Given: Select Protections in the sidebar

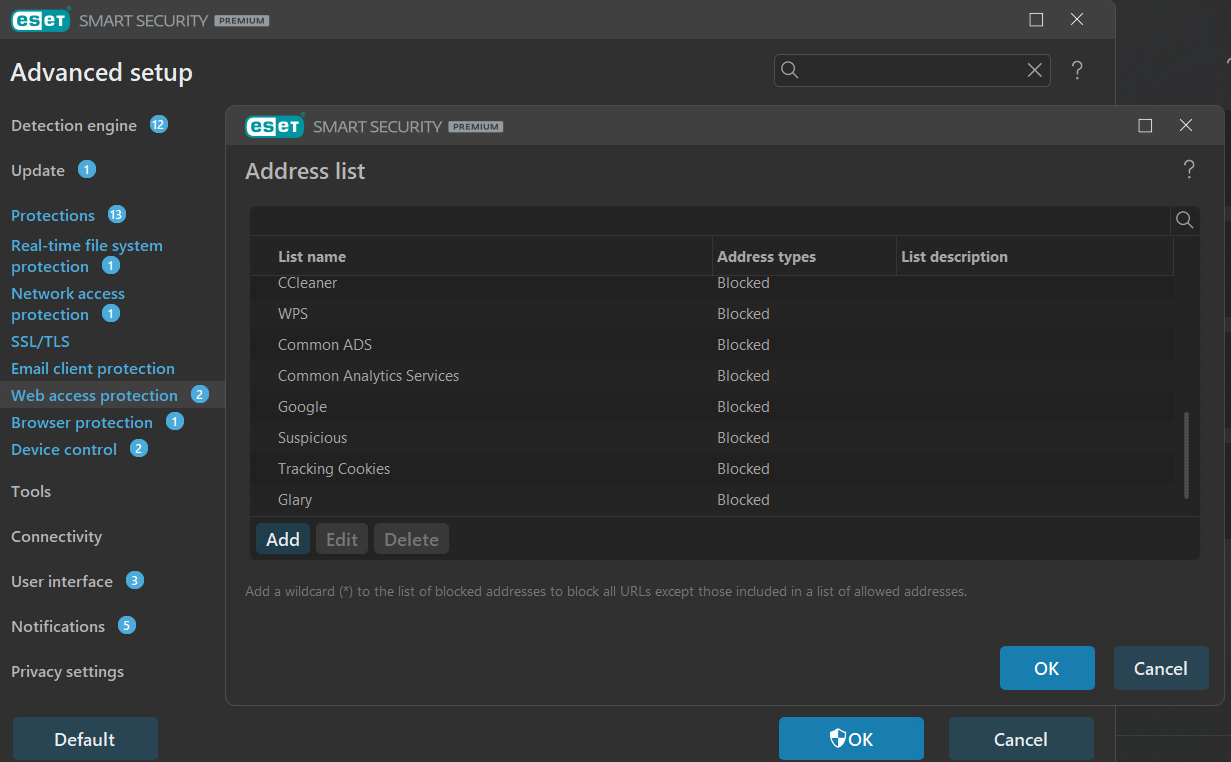Looking at the screenshot, I should [53, 216].
